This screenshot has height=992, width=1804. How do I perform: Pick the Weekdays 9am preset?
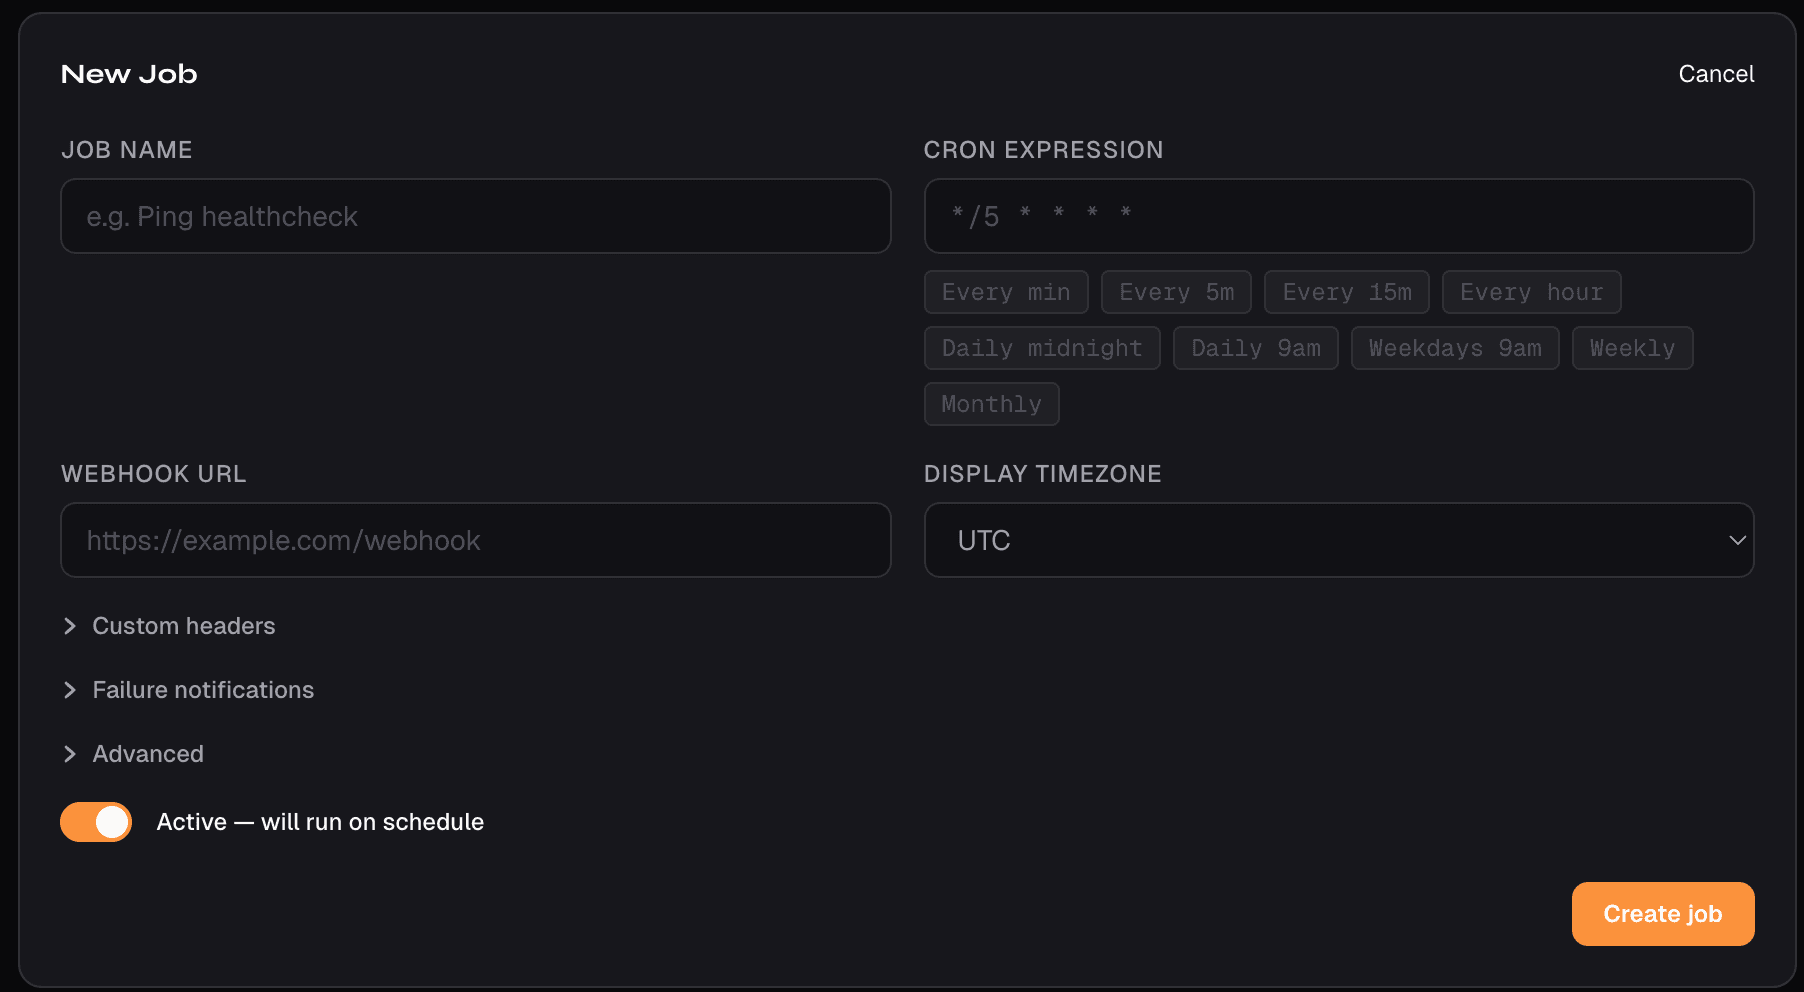[x=1455, y=348]
